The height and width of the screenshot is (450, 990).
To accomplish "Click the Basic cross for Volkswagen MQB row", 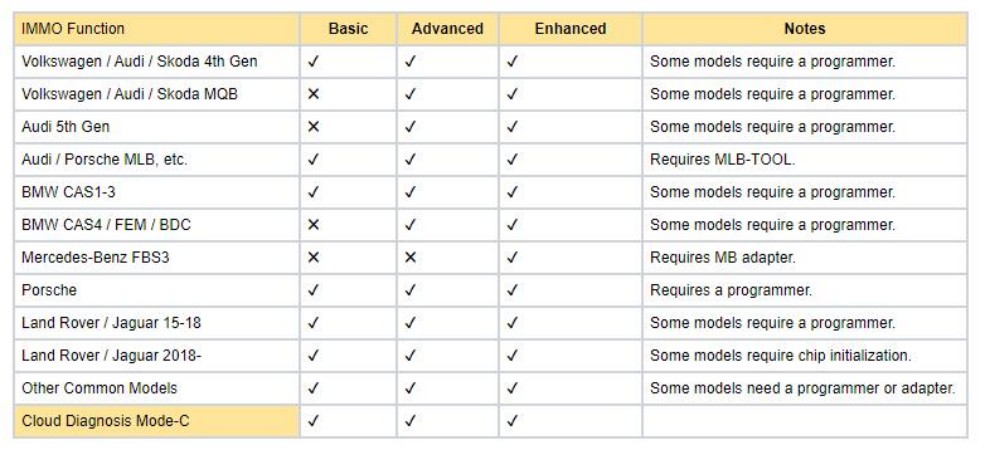I will point(313,94).
